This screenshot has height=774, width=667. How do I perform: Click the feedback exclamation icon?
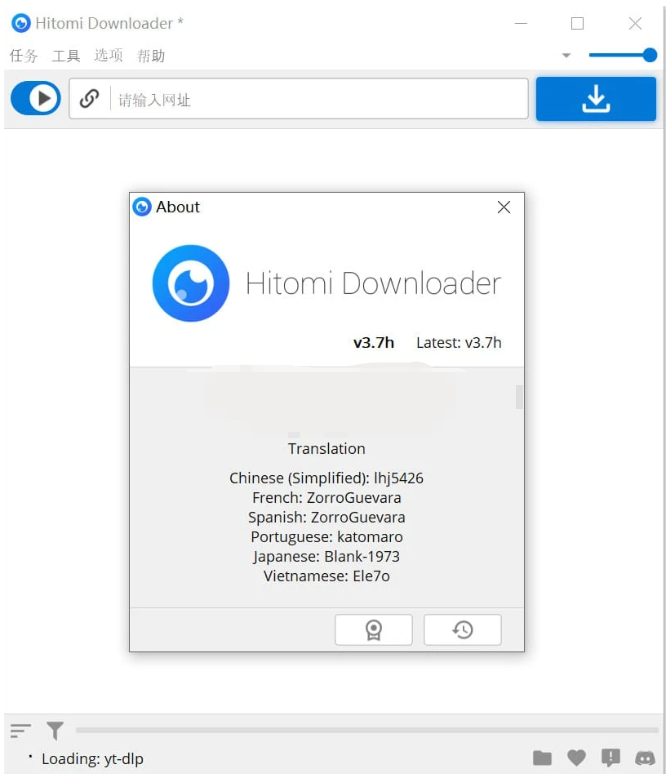[x=611, y=758]
